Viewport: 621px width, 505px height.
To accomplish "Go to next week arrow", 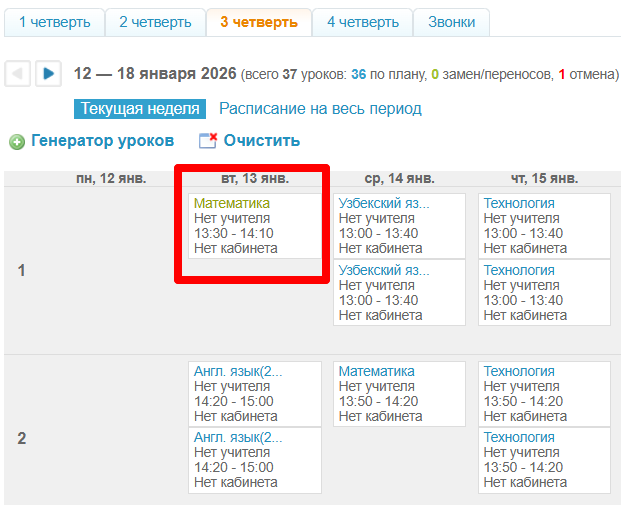I will click(48, 74).
